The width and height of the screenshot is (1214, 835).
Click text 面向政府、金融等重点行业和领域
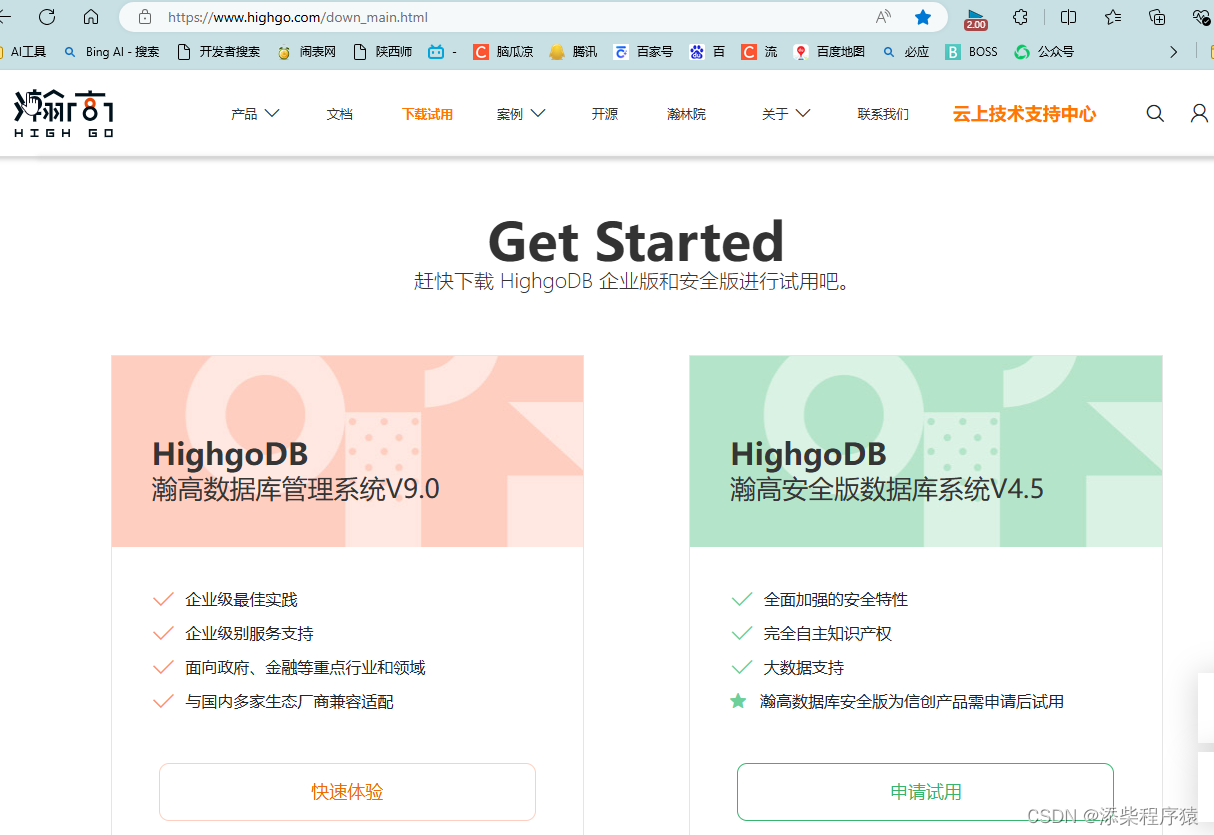pyautogui.click(x=305, y=668)
